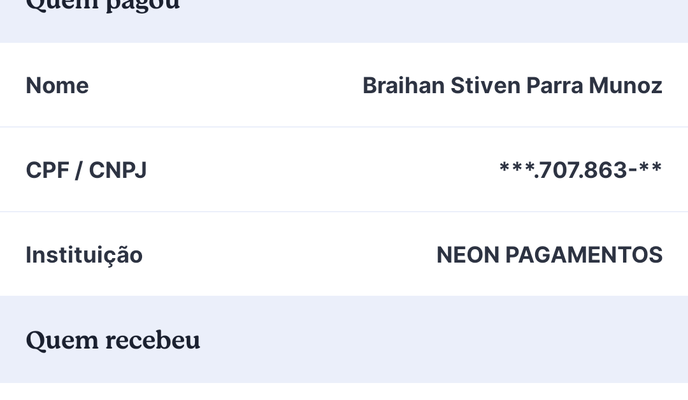Select the "Nome" field label
The width and height of the screenshot is (688, 400).
57,86
